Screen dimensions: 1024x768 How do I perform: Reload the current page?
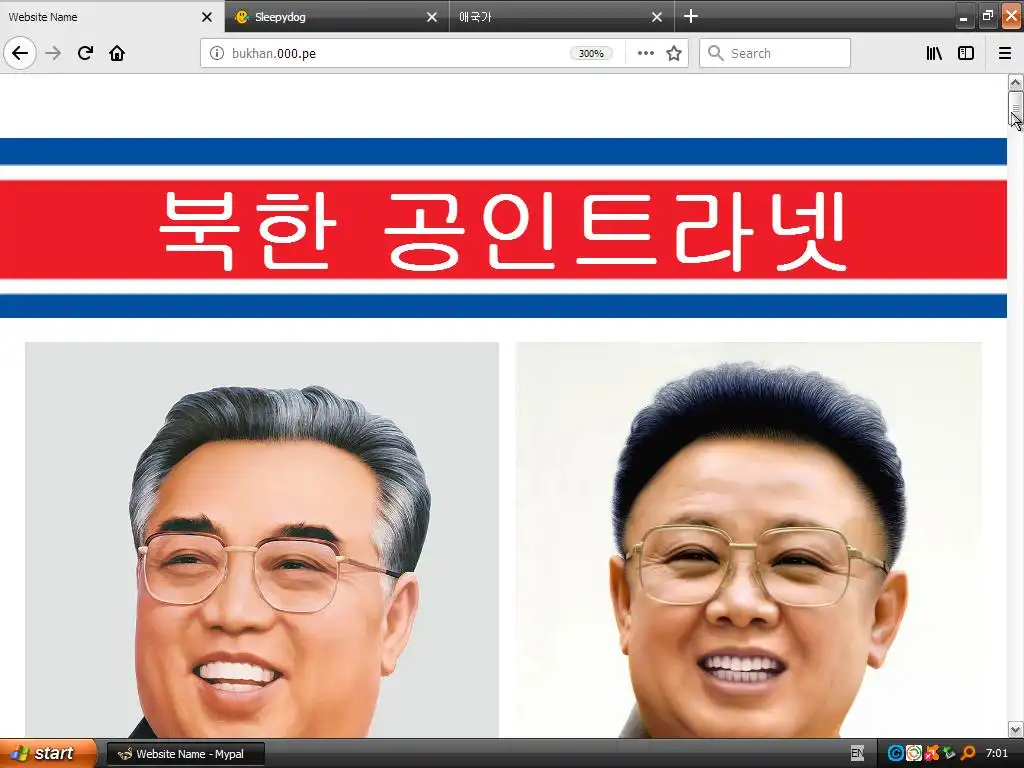tap(85, 53)
